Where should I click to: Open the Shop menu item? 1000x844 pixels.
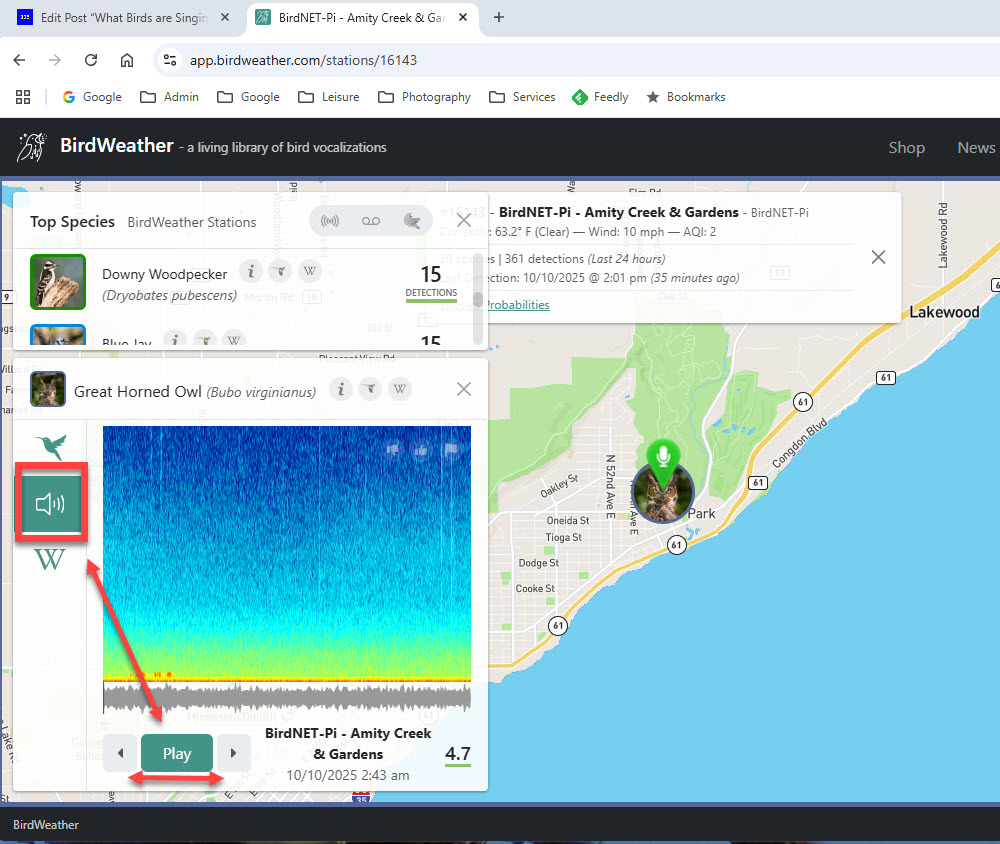tap(906, 147)
